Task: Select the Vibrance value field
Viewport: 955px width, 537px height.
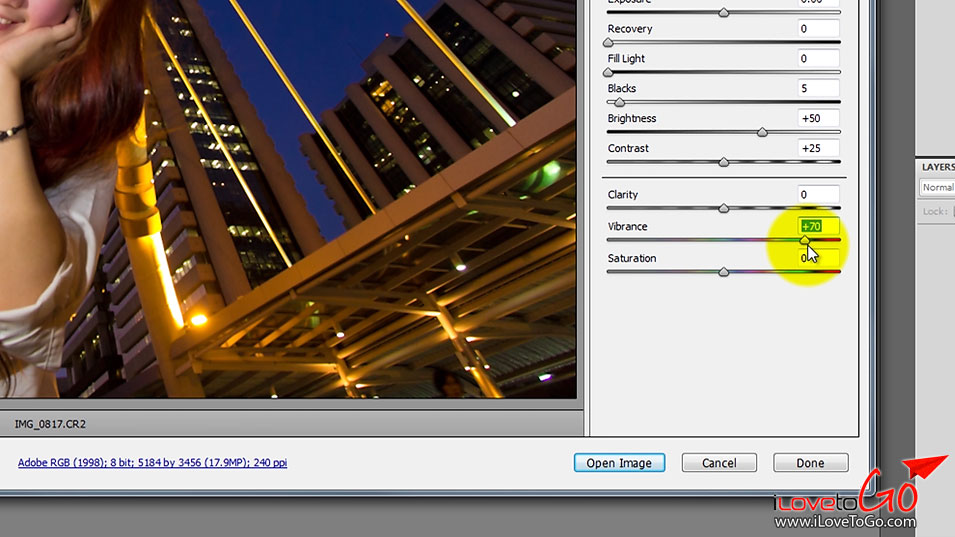Action: click(818, 226)
